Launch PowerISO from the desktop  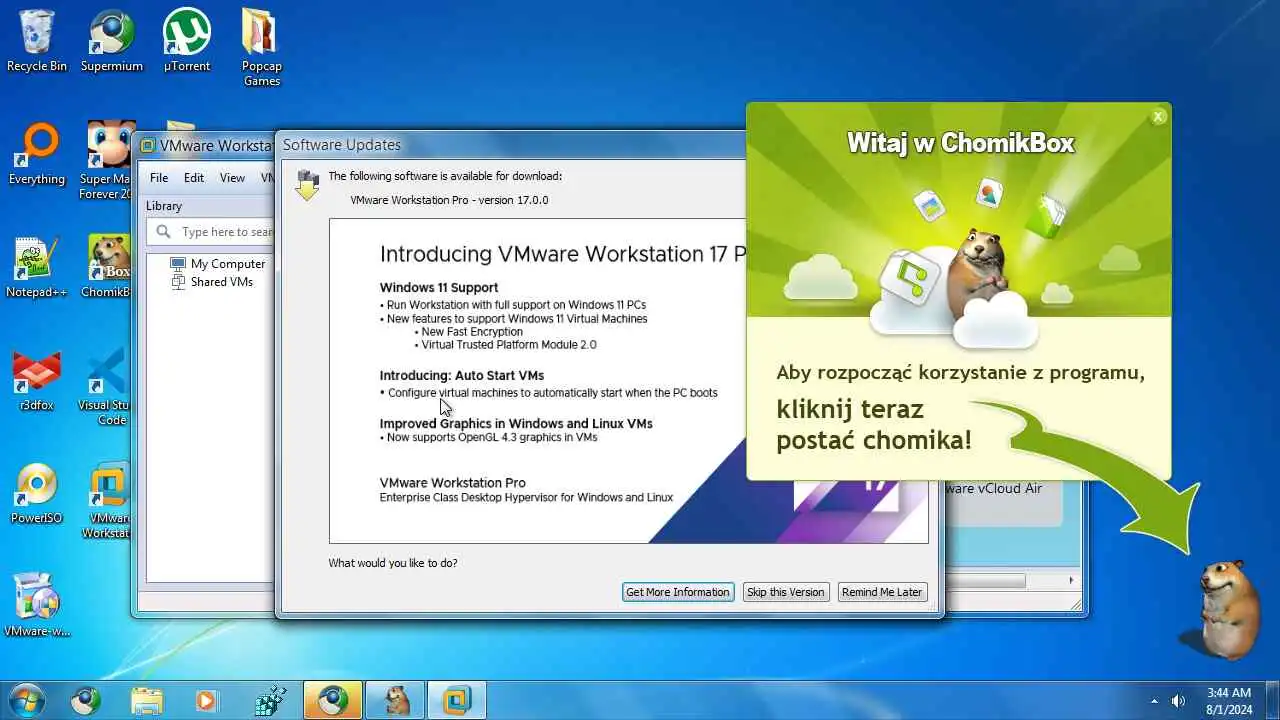[x=37, y=494]
